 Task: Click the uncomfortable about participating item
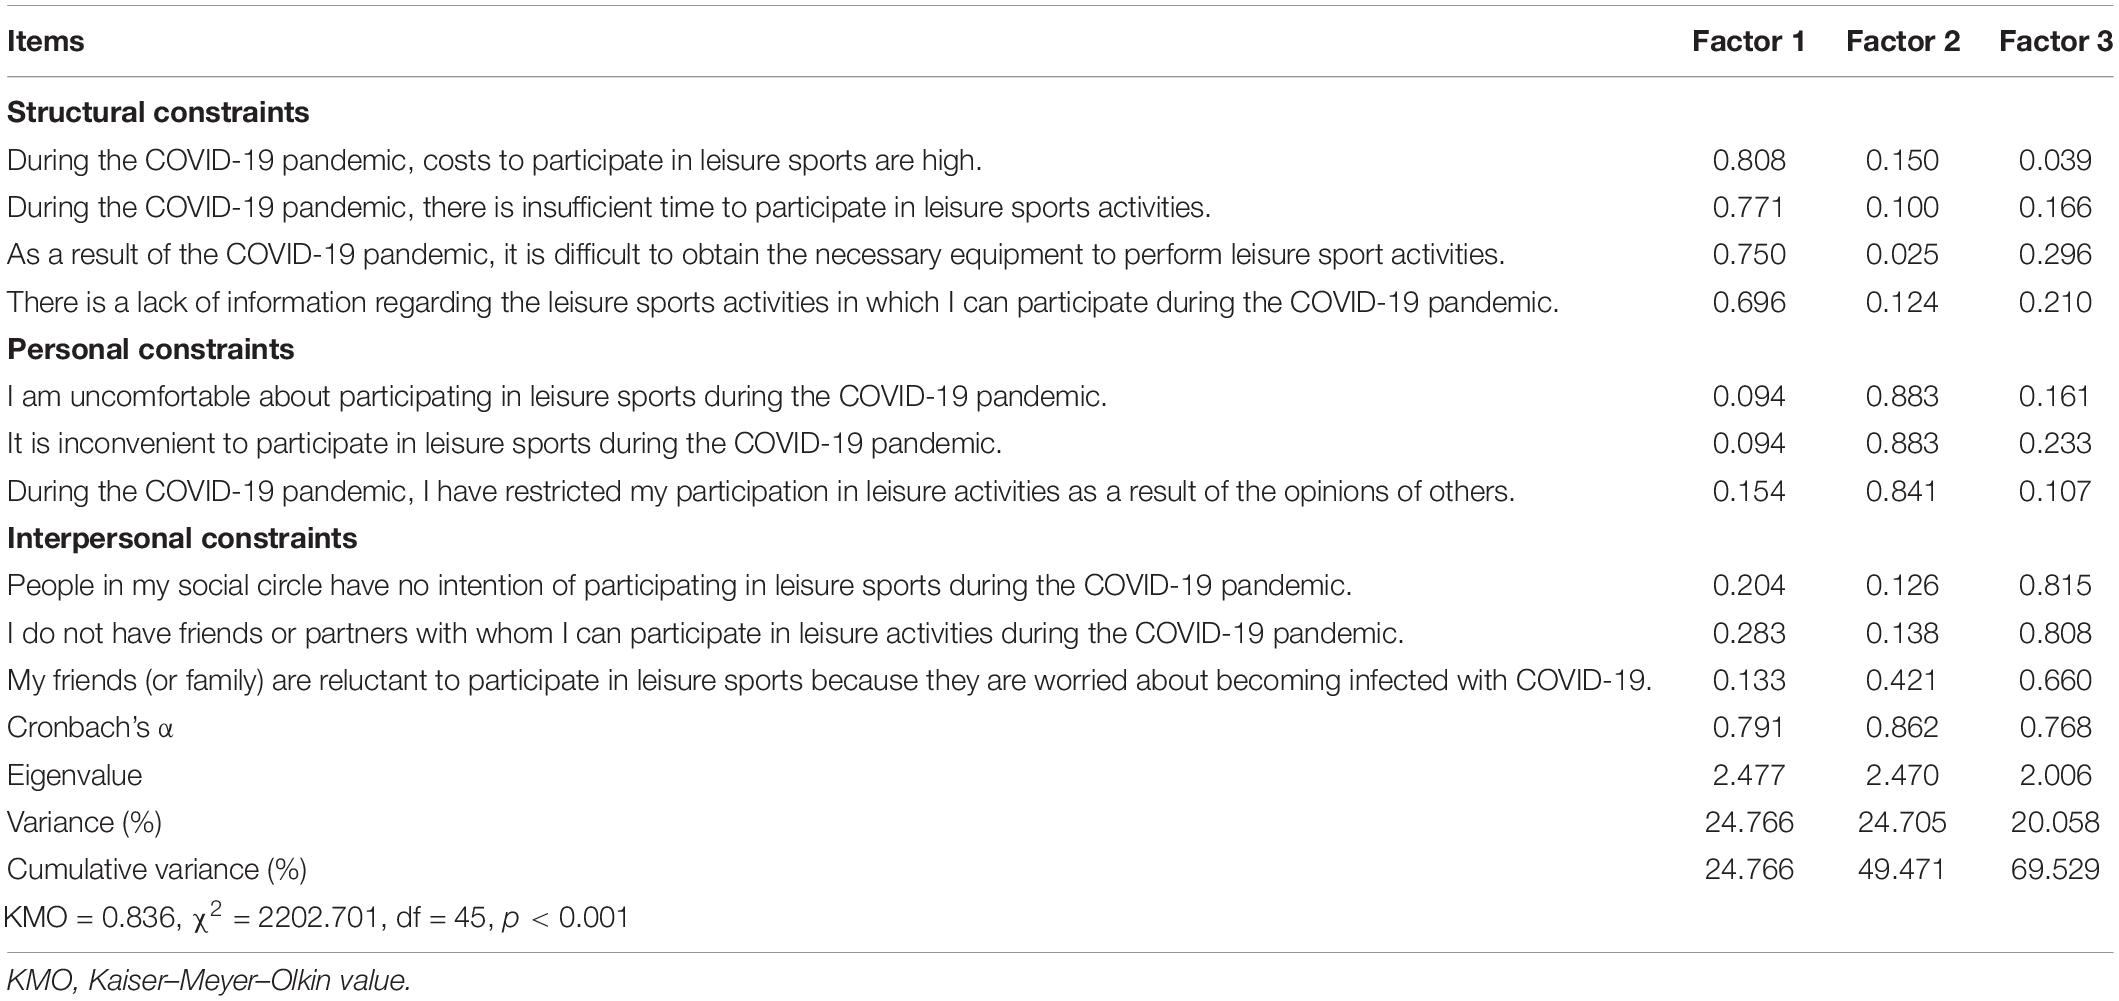(557, 396)
